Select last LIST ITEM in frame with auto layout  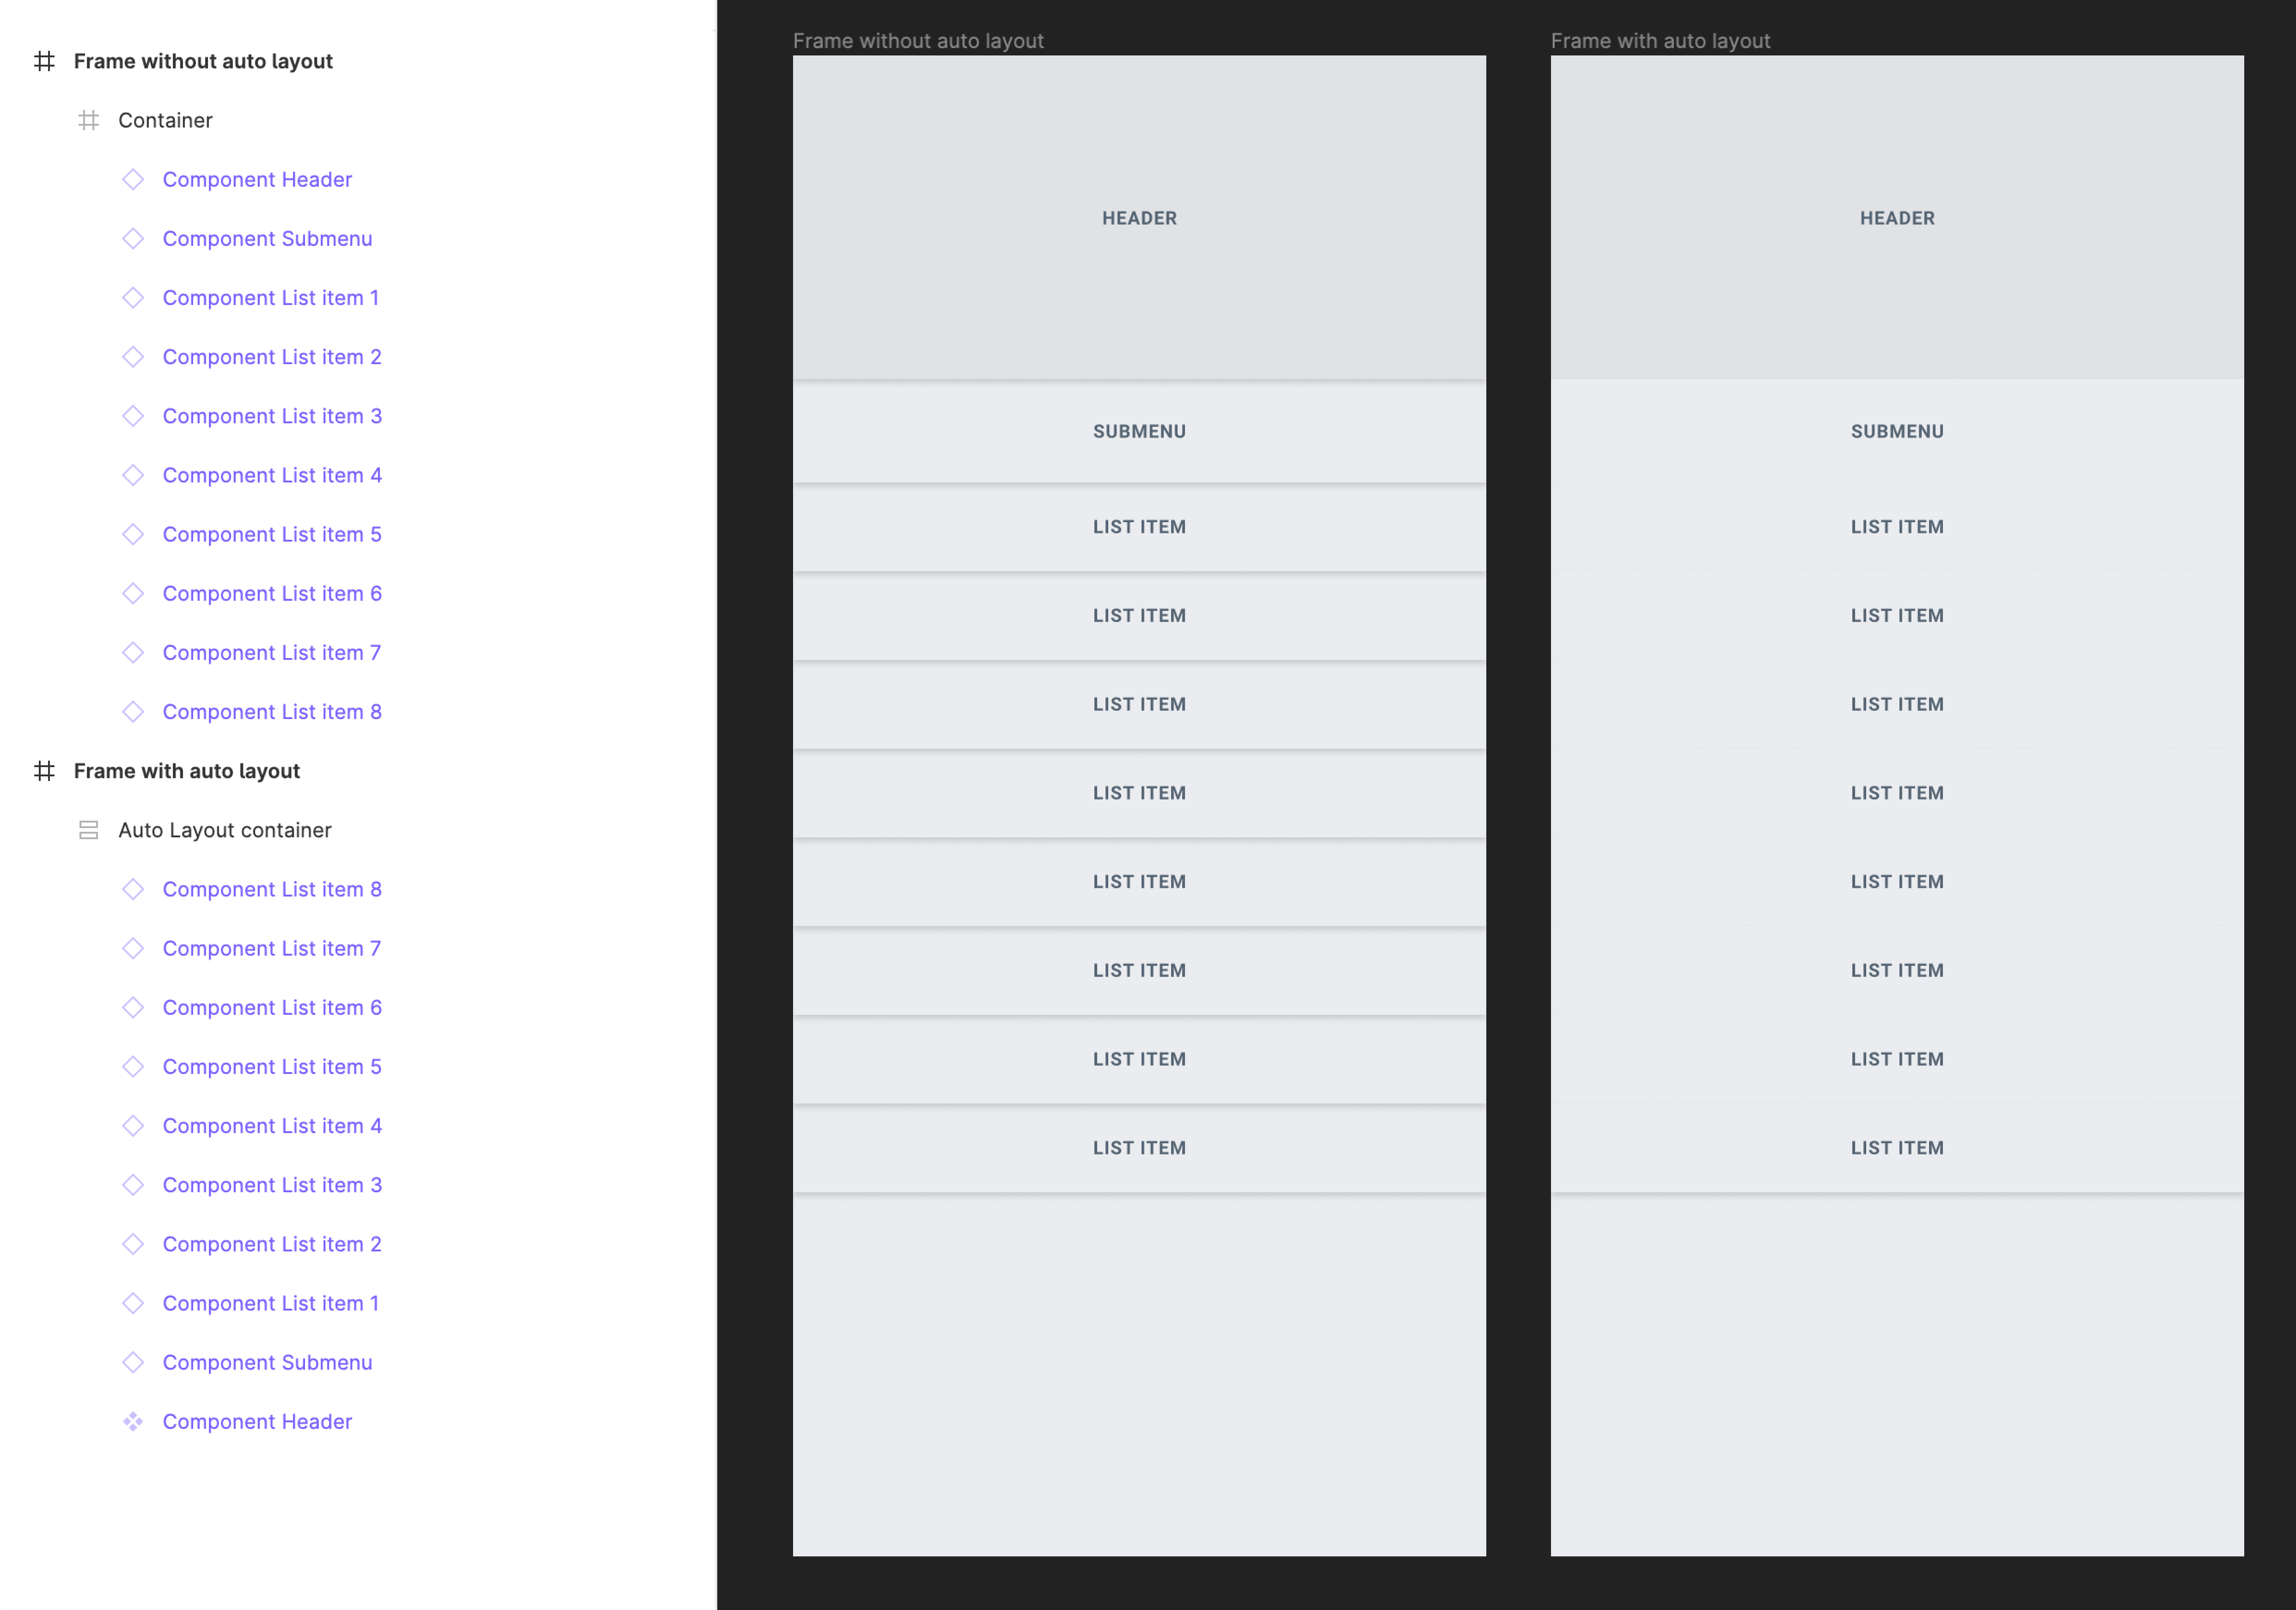(x=1897, y=1148)
